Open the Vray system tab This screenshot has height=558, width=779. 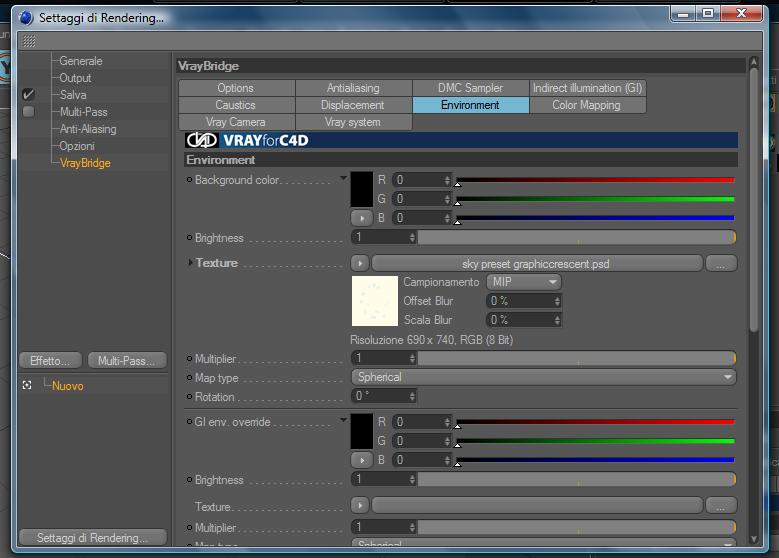353,122
